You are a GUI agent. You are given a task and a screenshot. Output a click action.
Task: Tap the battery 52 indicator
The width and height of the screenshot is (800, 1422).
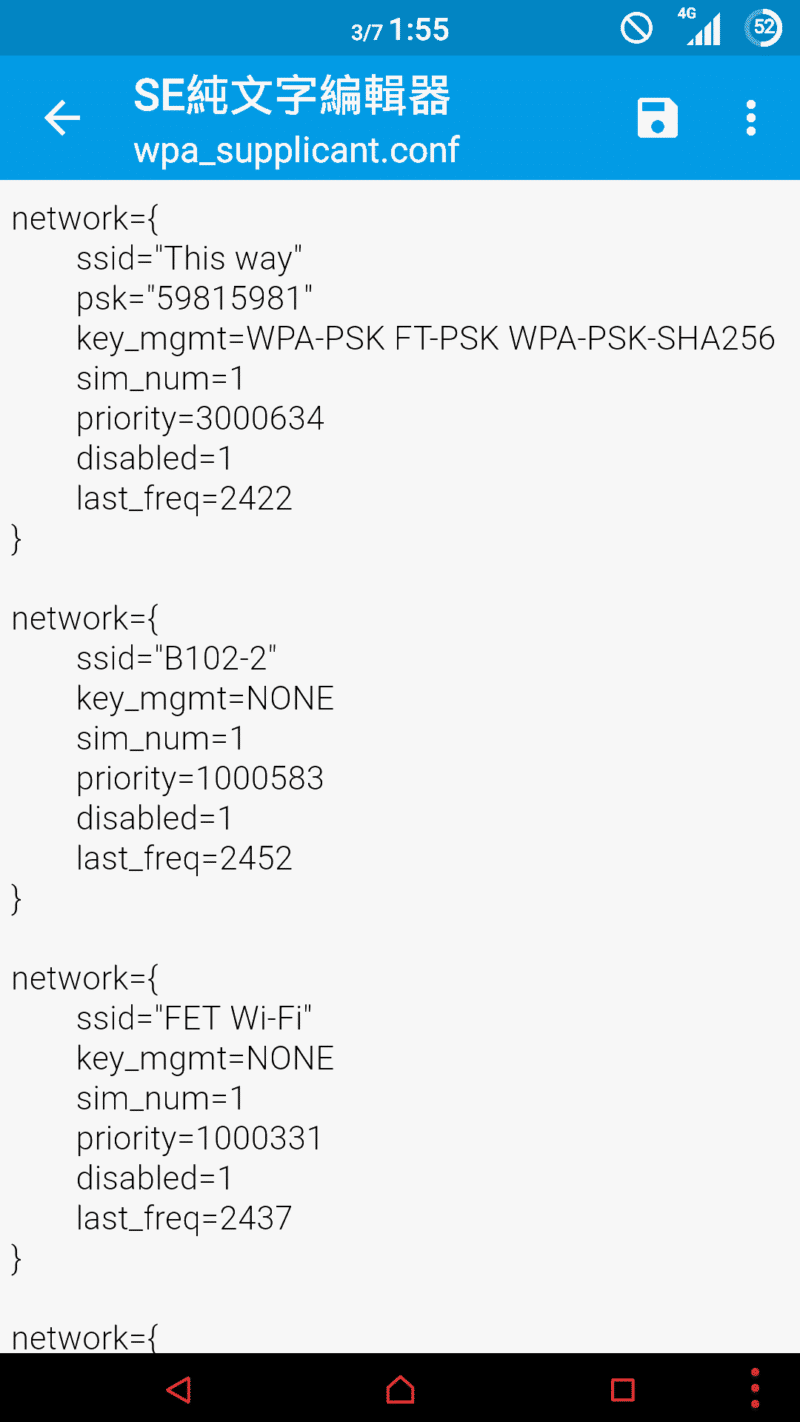[x=763, y=28]
